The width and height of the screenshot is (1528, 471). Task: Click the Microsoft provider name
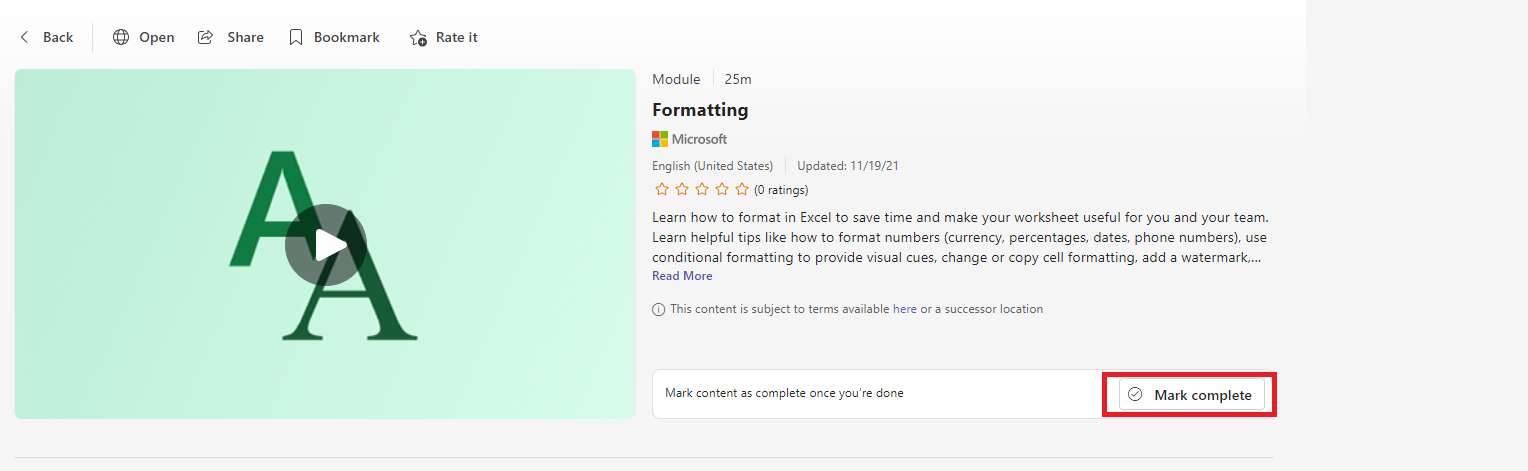pos(700,139)
